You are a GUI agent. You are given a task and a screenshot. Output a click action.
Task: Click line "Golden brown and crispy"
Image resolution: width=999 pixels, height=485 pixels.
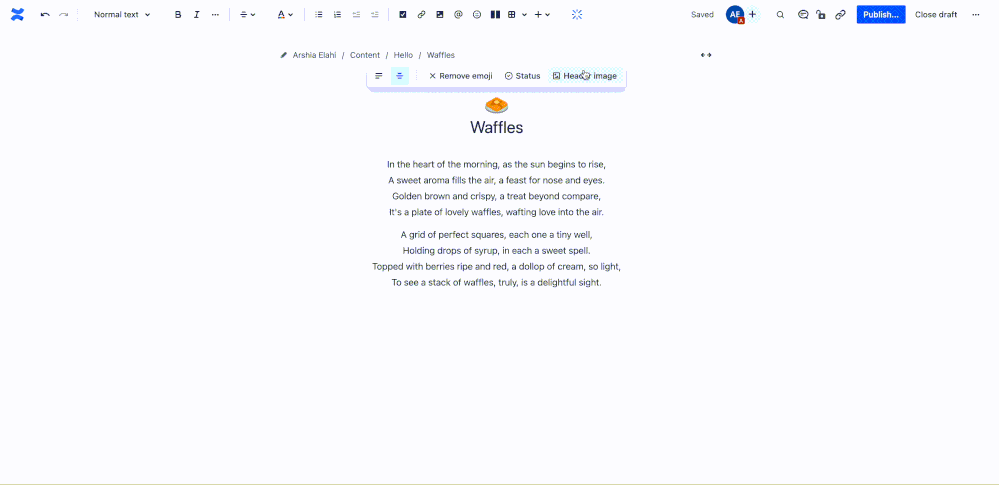496,196
